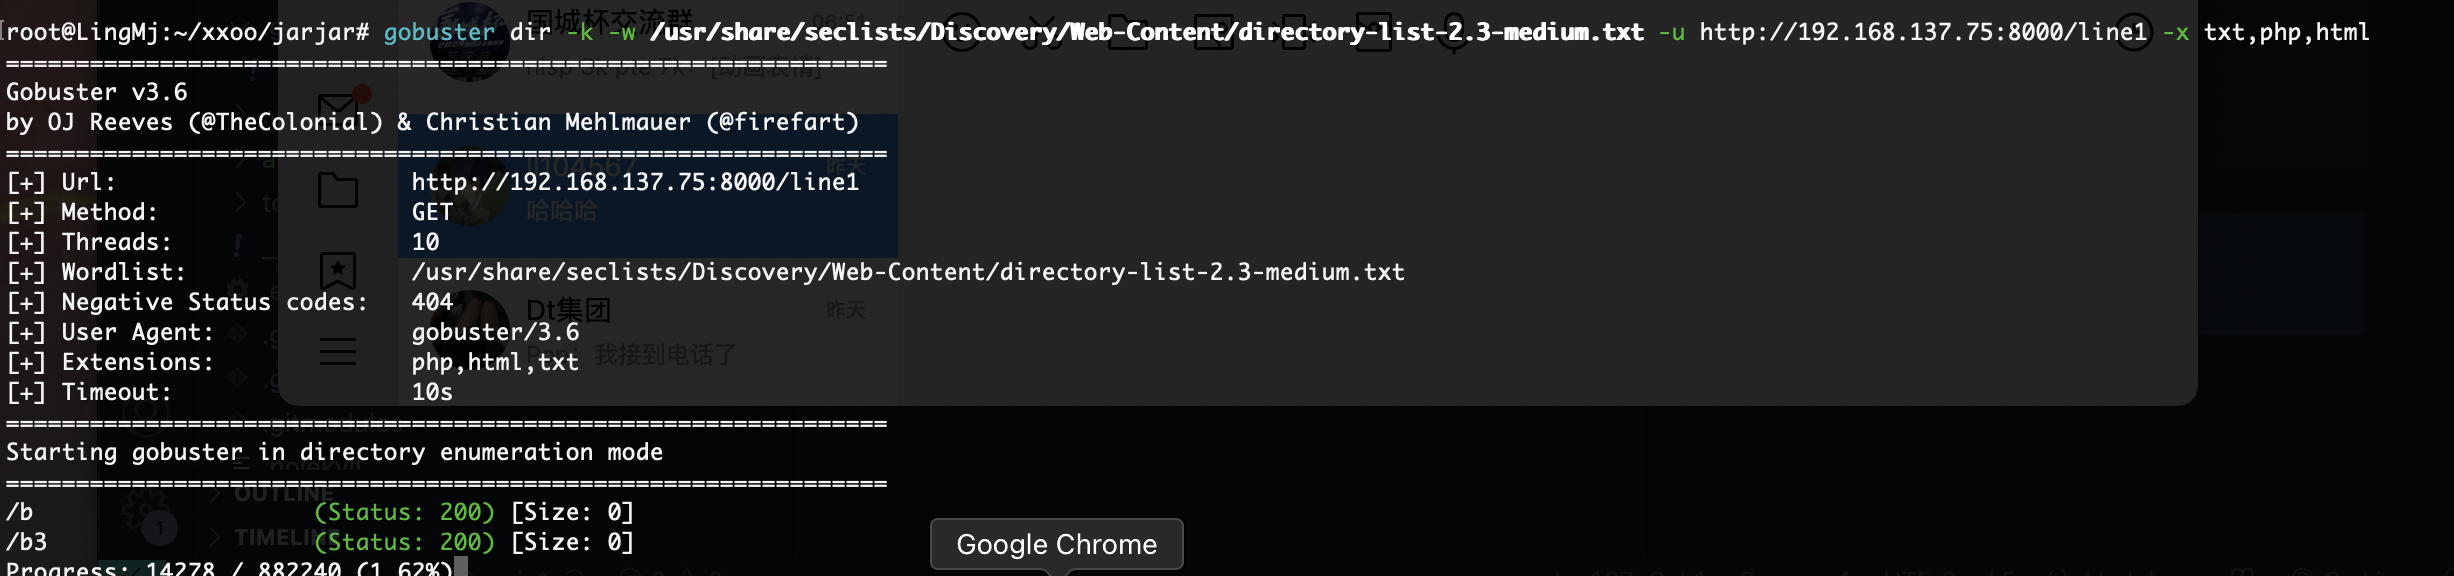Click the terminal cursor block after progress

click(x=461, y=568)
